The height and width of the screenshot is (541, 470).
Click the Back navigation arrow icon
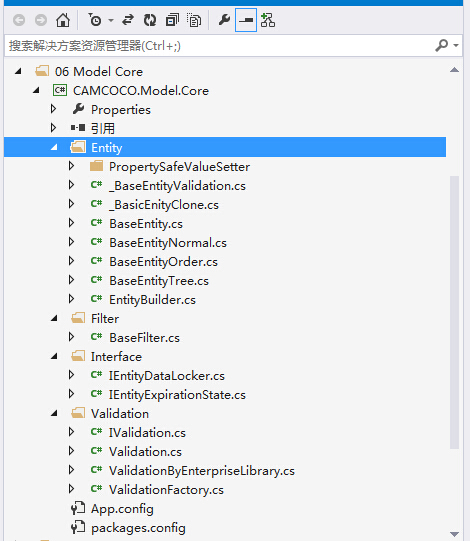pos(19,20)
